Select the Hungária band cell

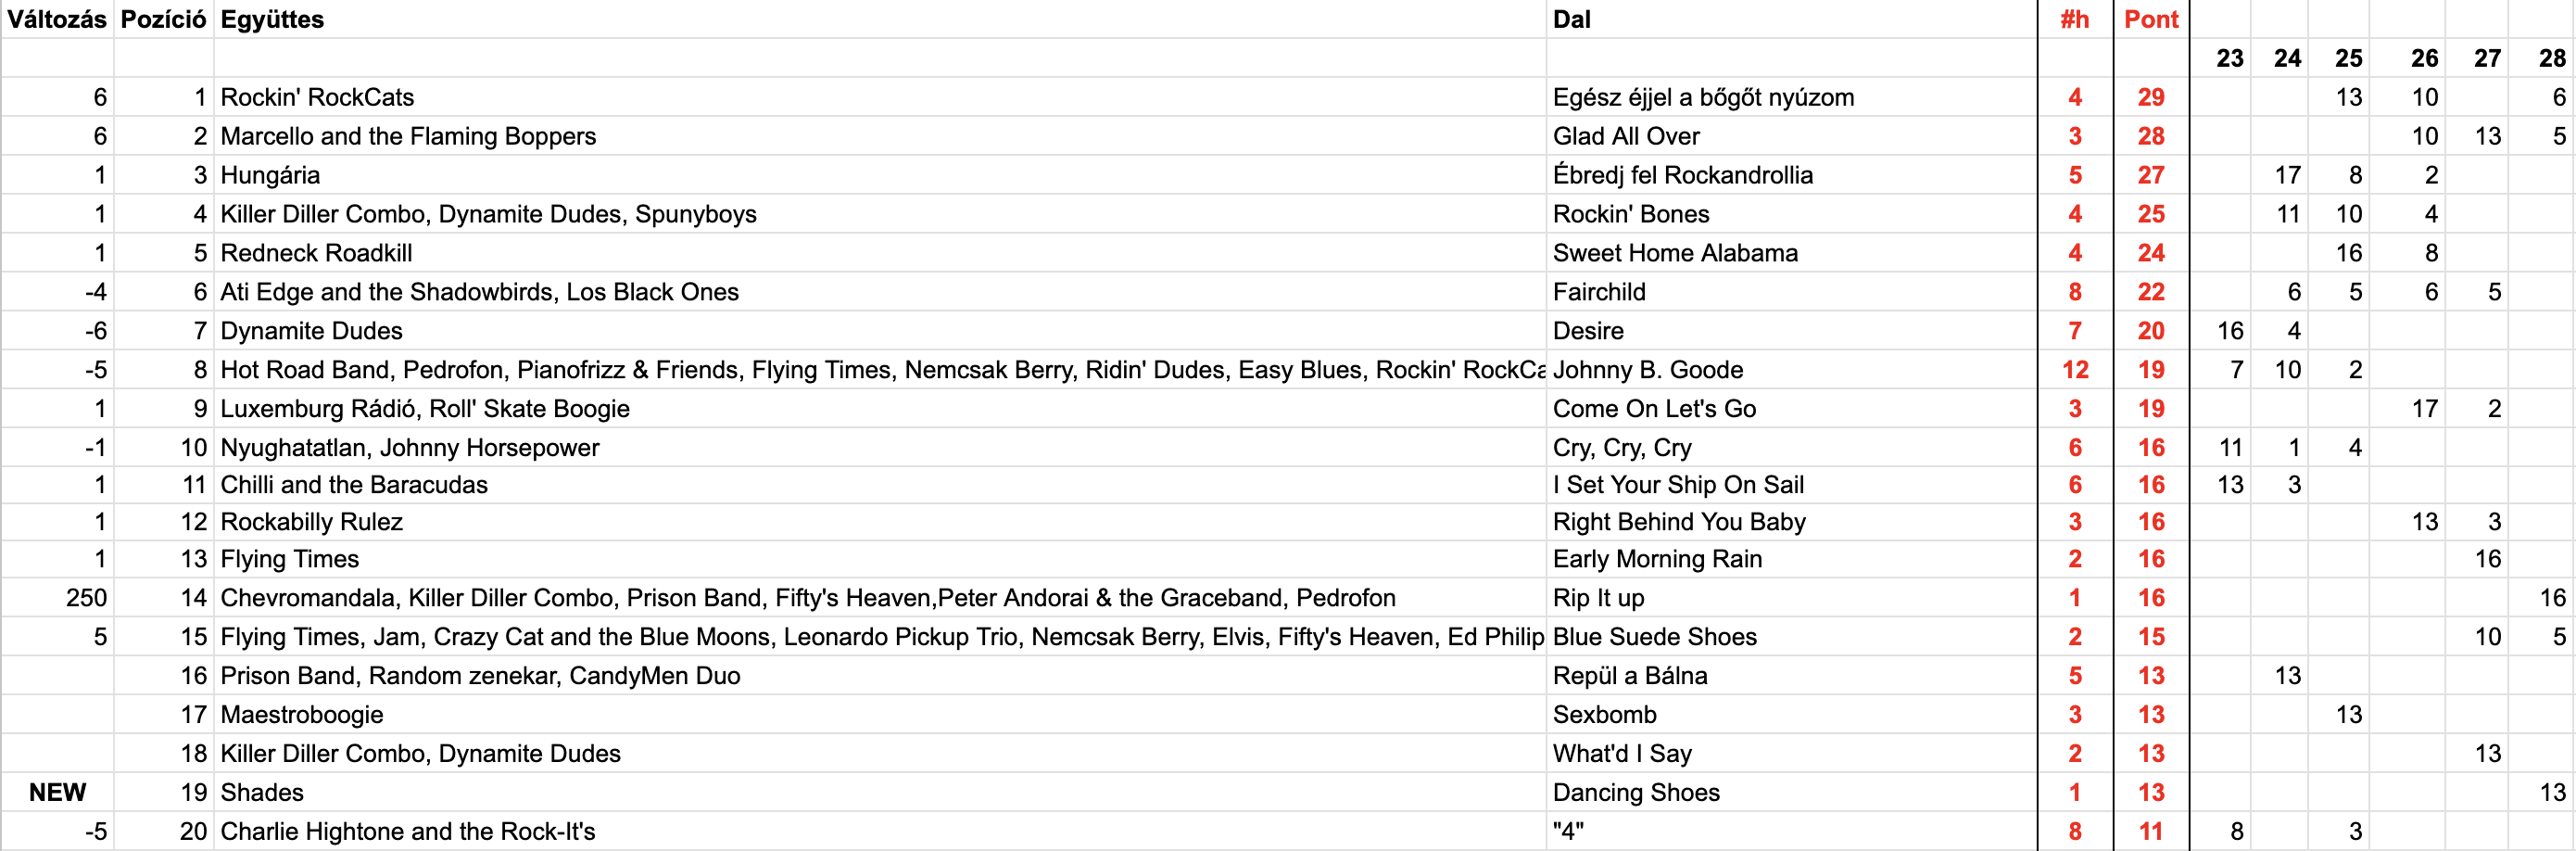pos(270,175)
